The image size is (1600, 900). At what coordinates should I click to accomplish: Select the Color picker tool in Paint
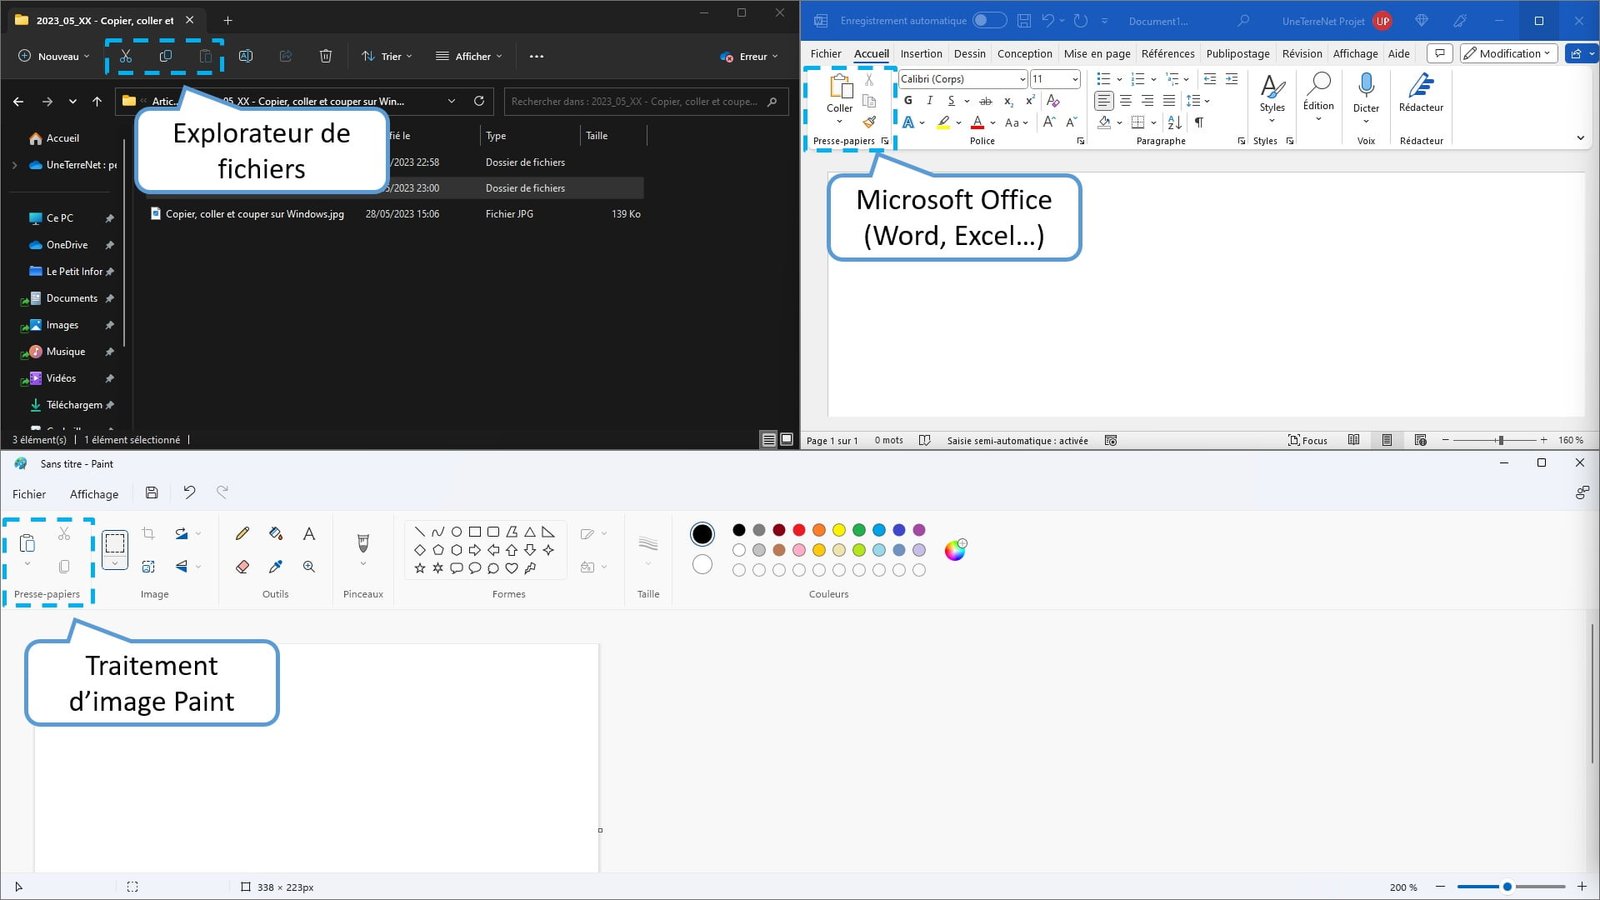[275, 565]
